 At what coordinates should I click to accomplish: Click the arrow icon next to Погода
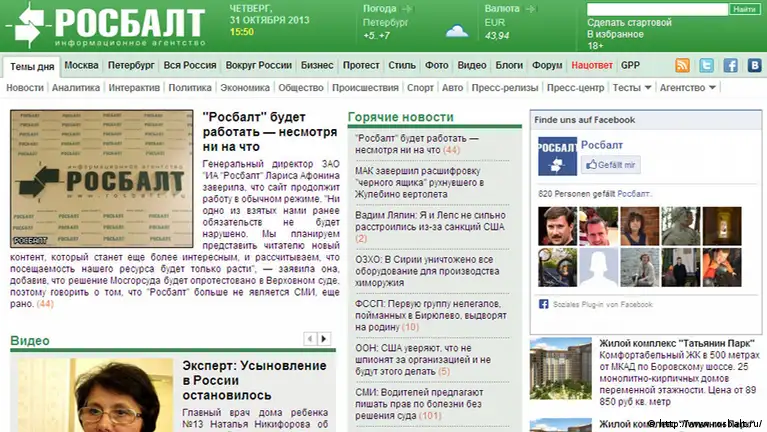coord(405,8)
